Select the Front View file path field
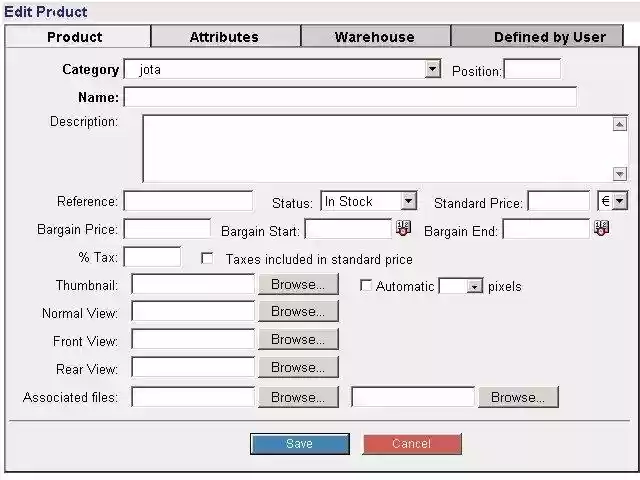640x480 pixels. pyautogui.click(x=193, y=339)
